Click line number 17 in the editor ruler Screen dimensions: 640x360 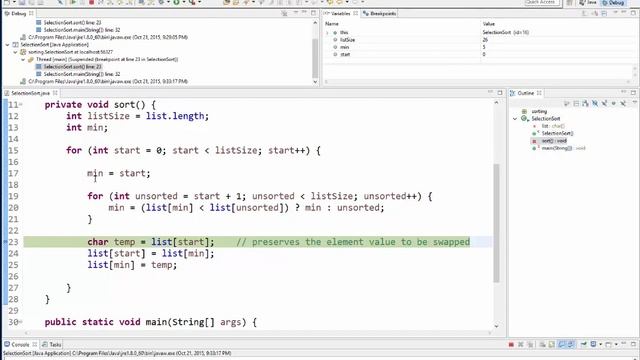click(x=13, y=173)
